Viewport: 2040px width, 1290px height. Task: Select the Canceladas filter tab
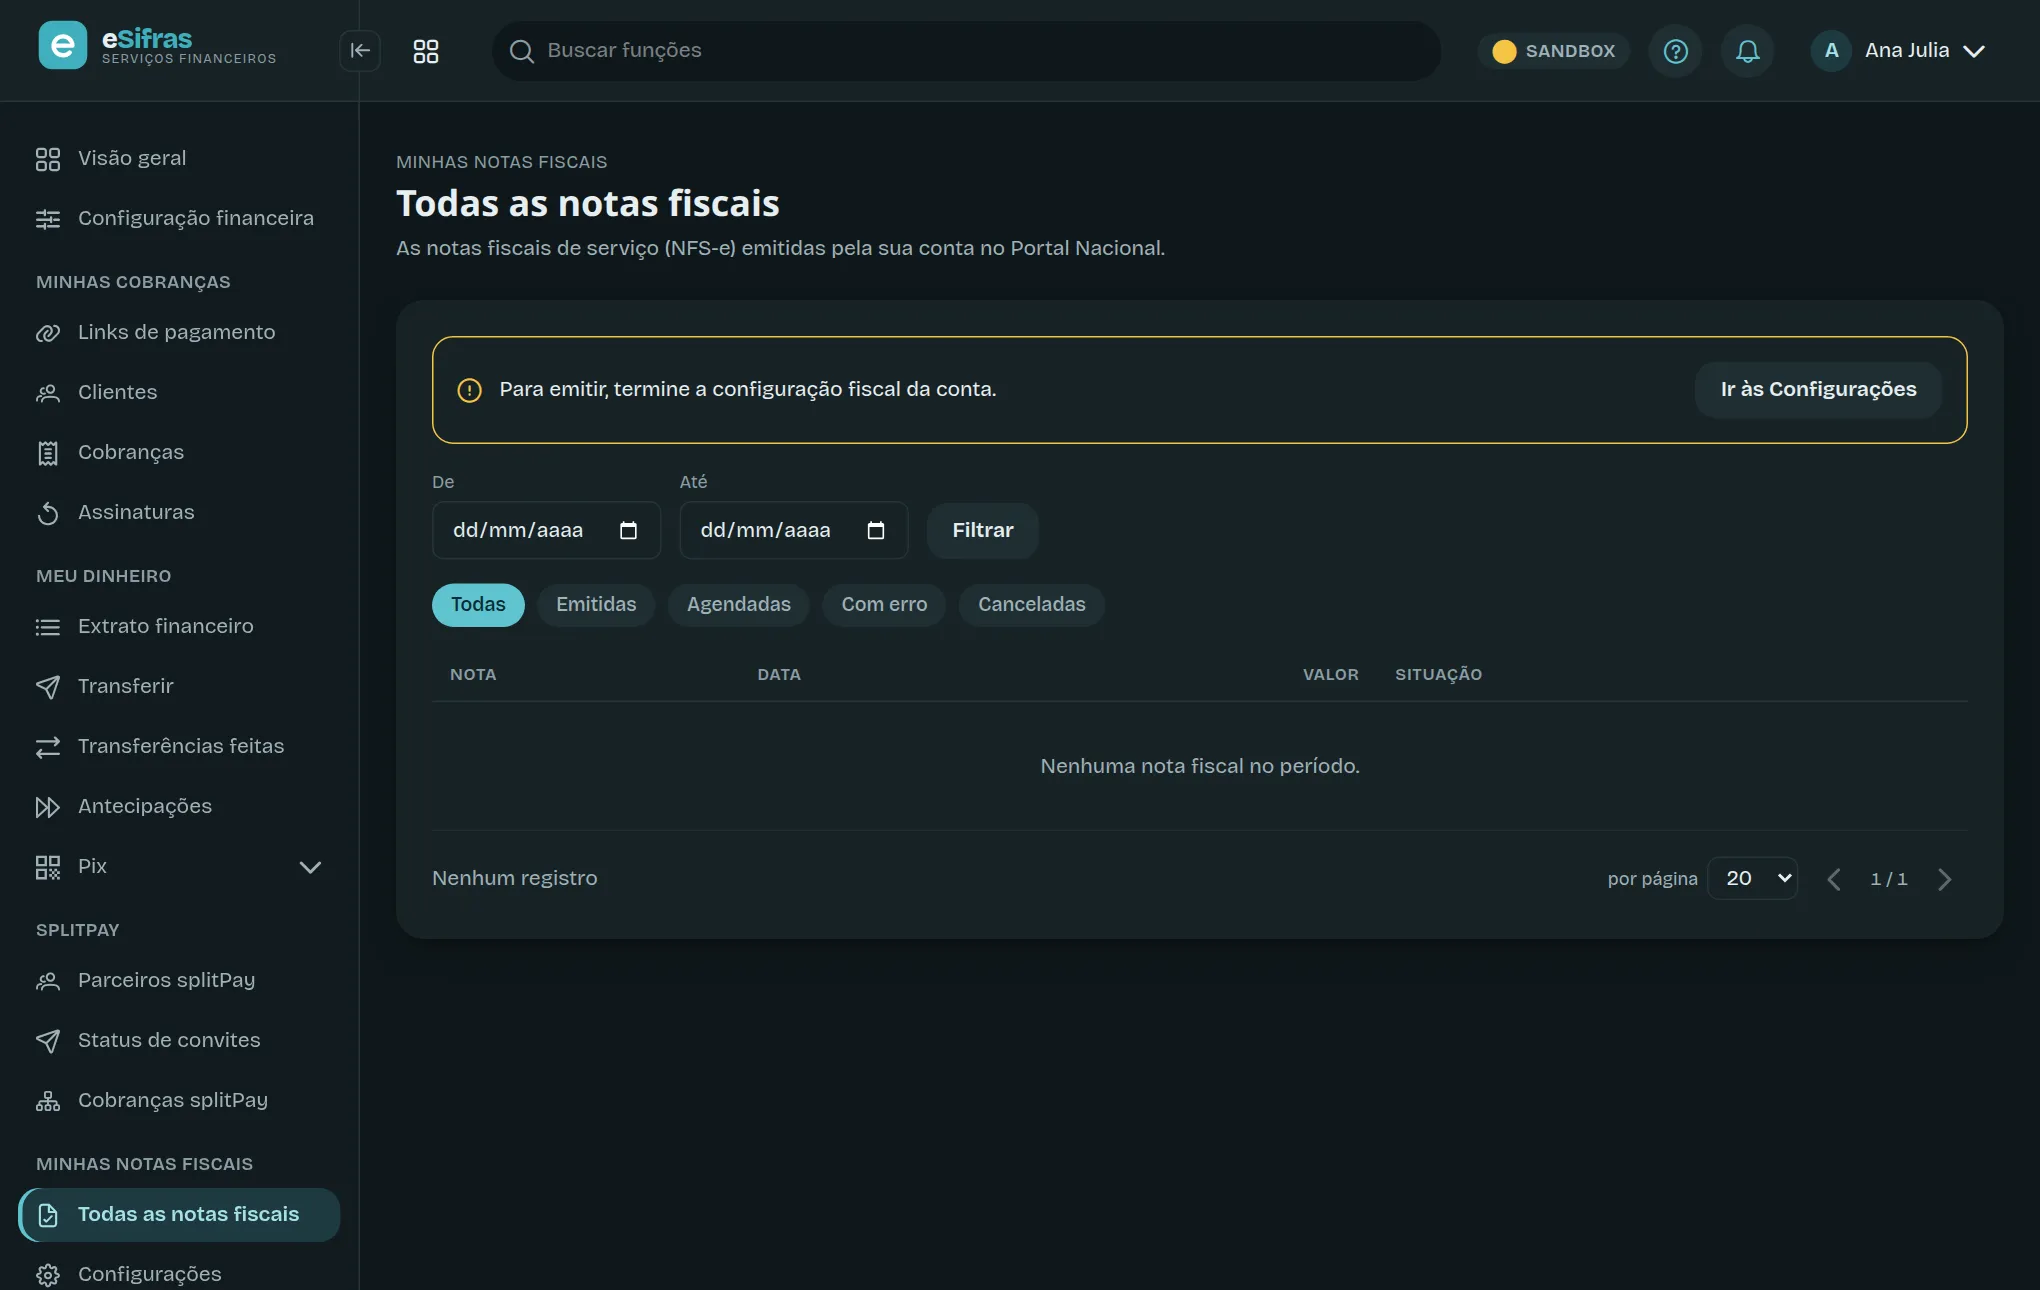click(x=1032, y=605)
